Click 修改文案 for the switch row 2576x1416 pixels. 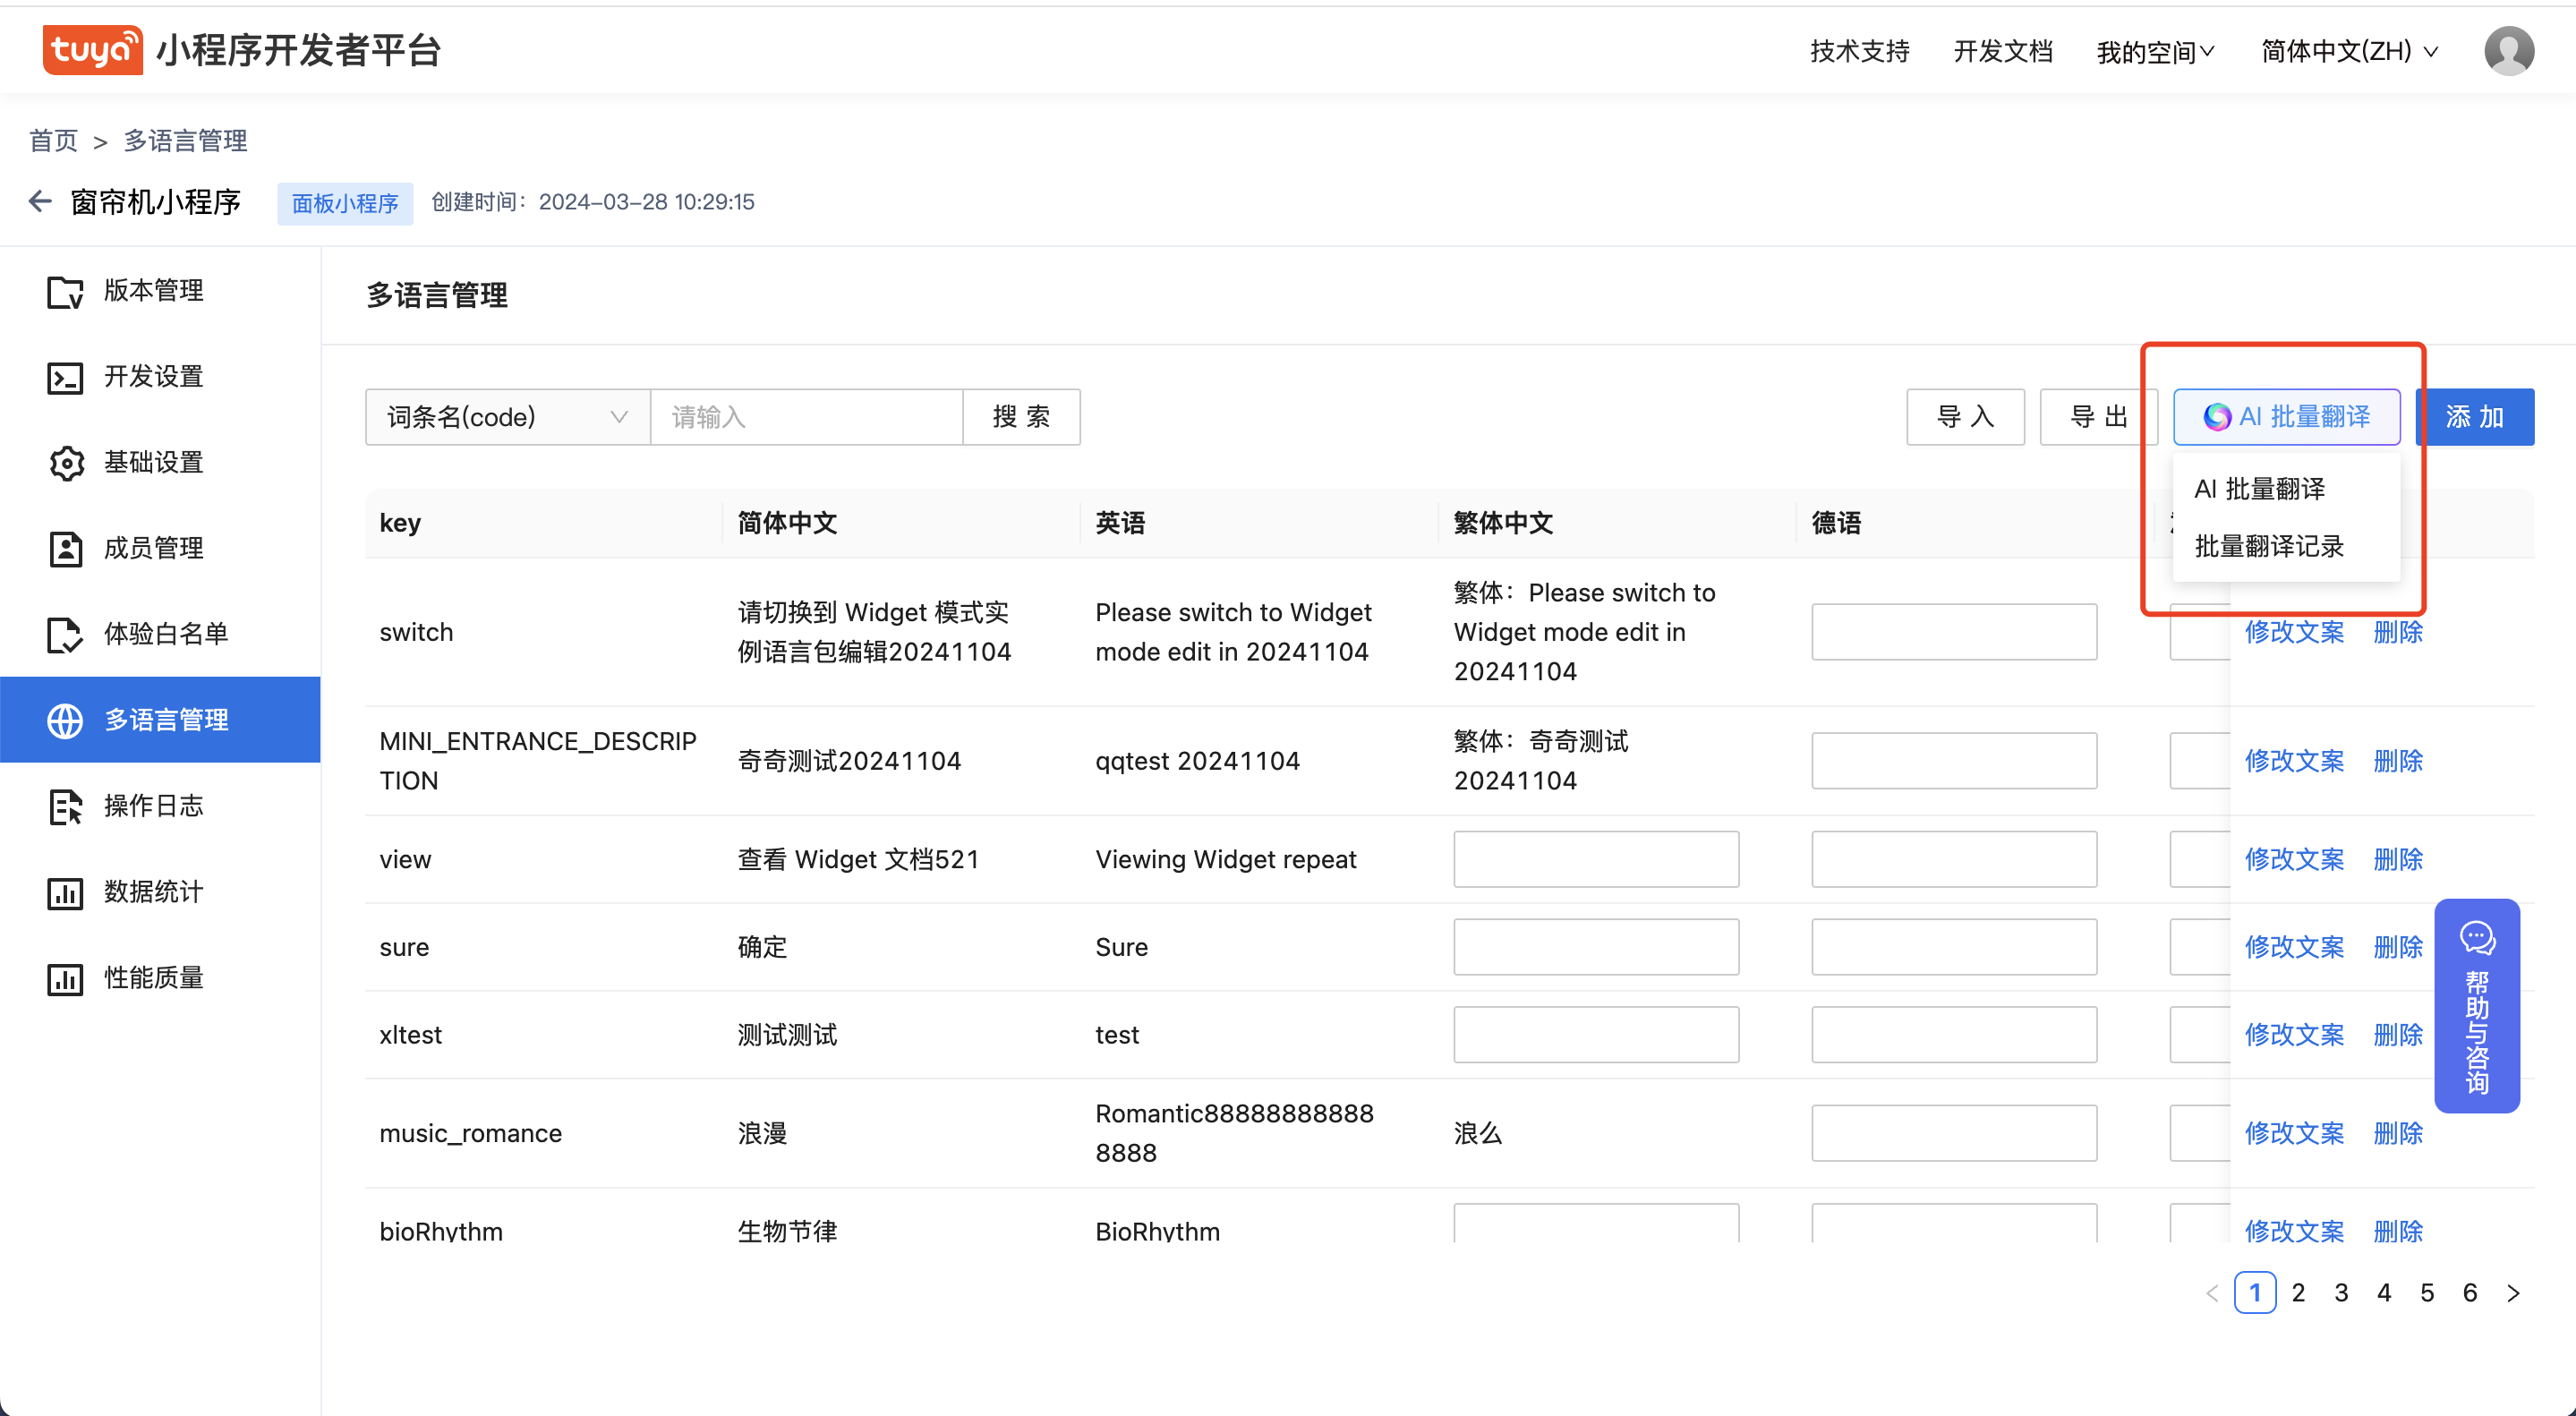coord(2293,632)
